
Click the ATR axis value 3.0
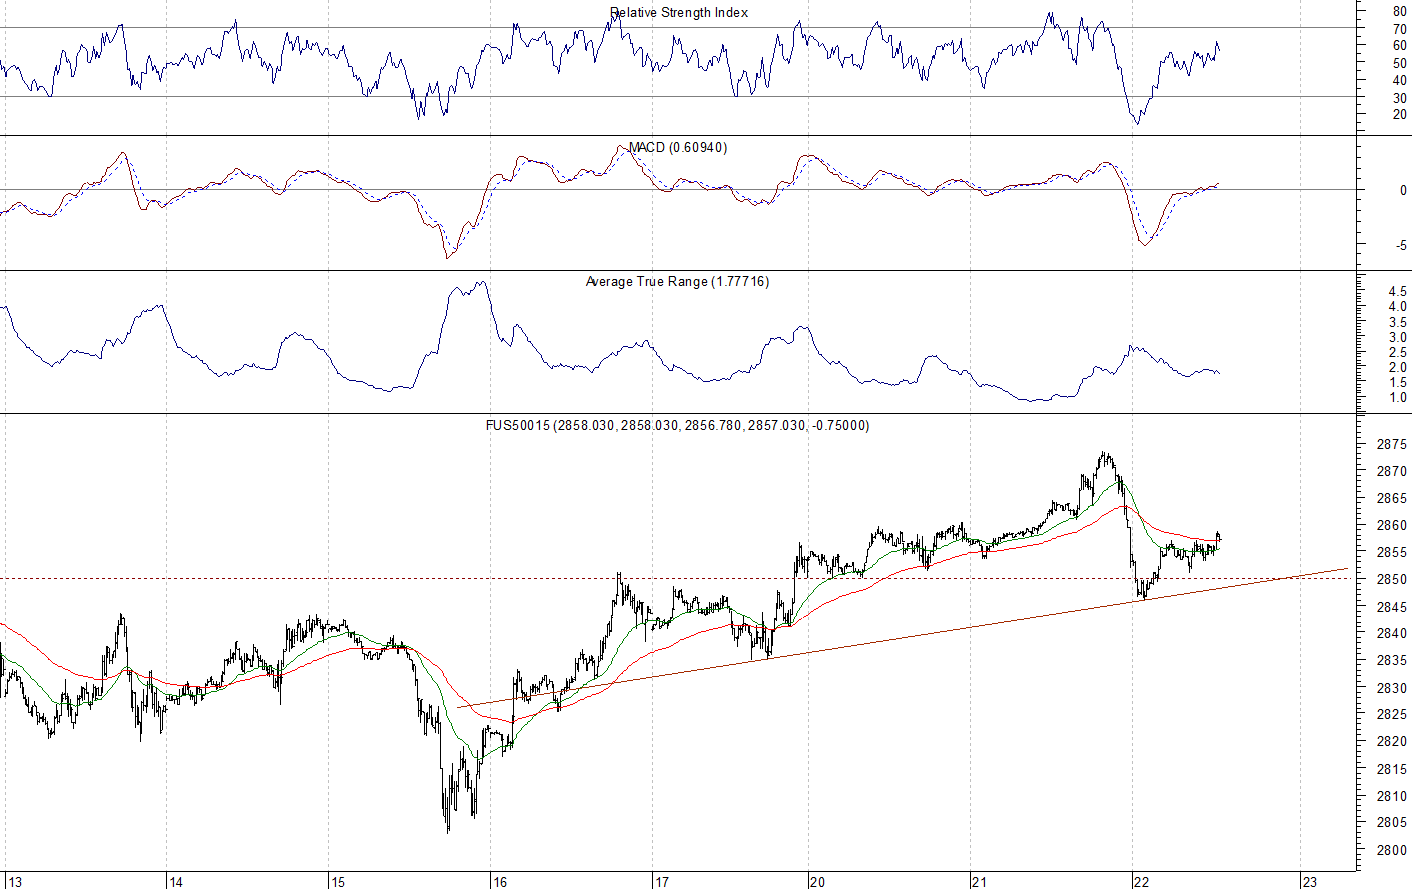(1397, 337)
